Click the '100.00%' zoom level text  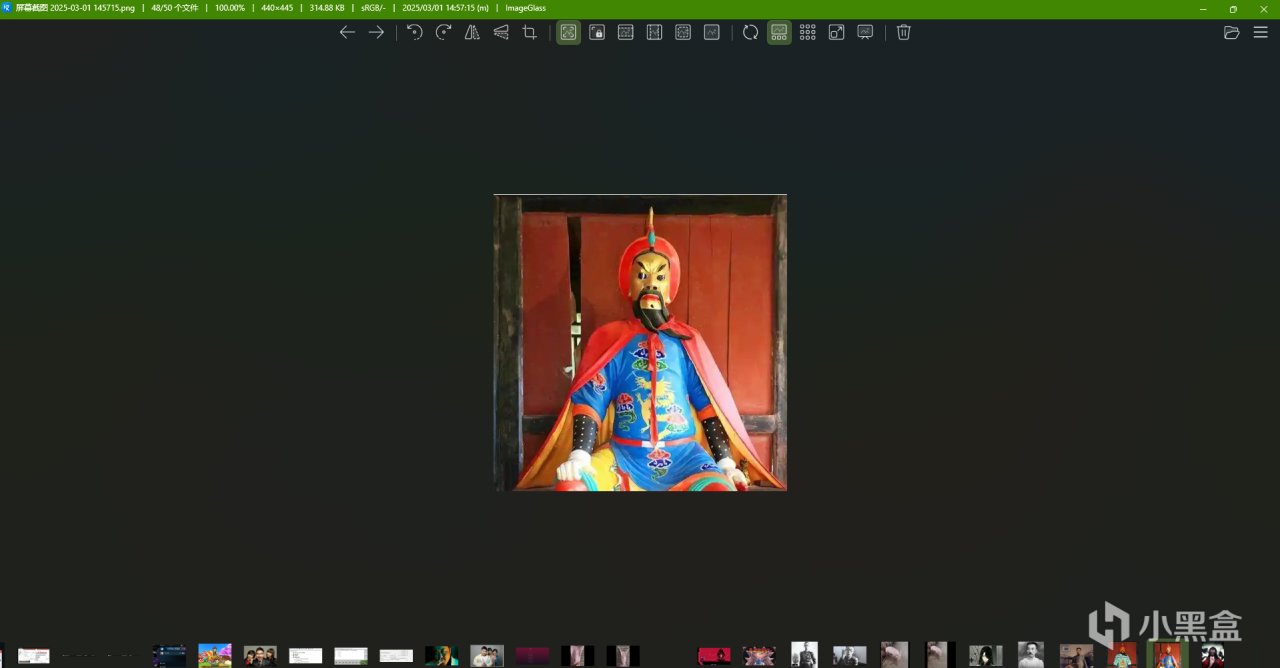230,8
